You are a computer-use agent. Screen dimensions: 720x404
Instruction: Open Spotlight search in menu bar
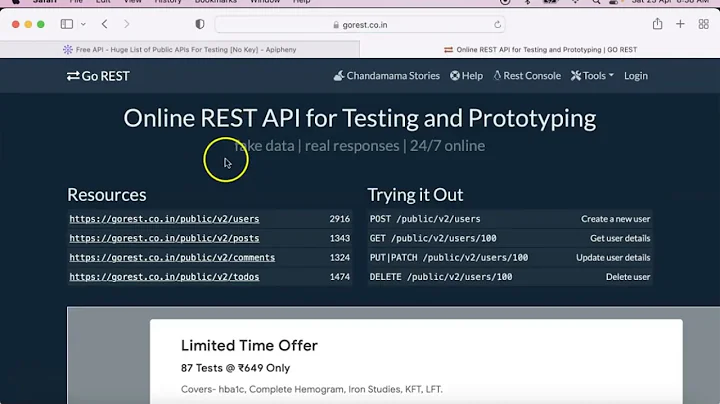coord(596,2)
